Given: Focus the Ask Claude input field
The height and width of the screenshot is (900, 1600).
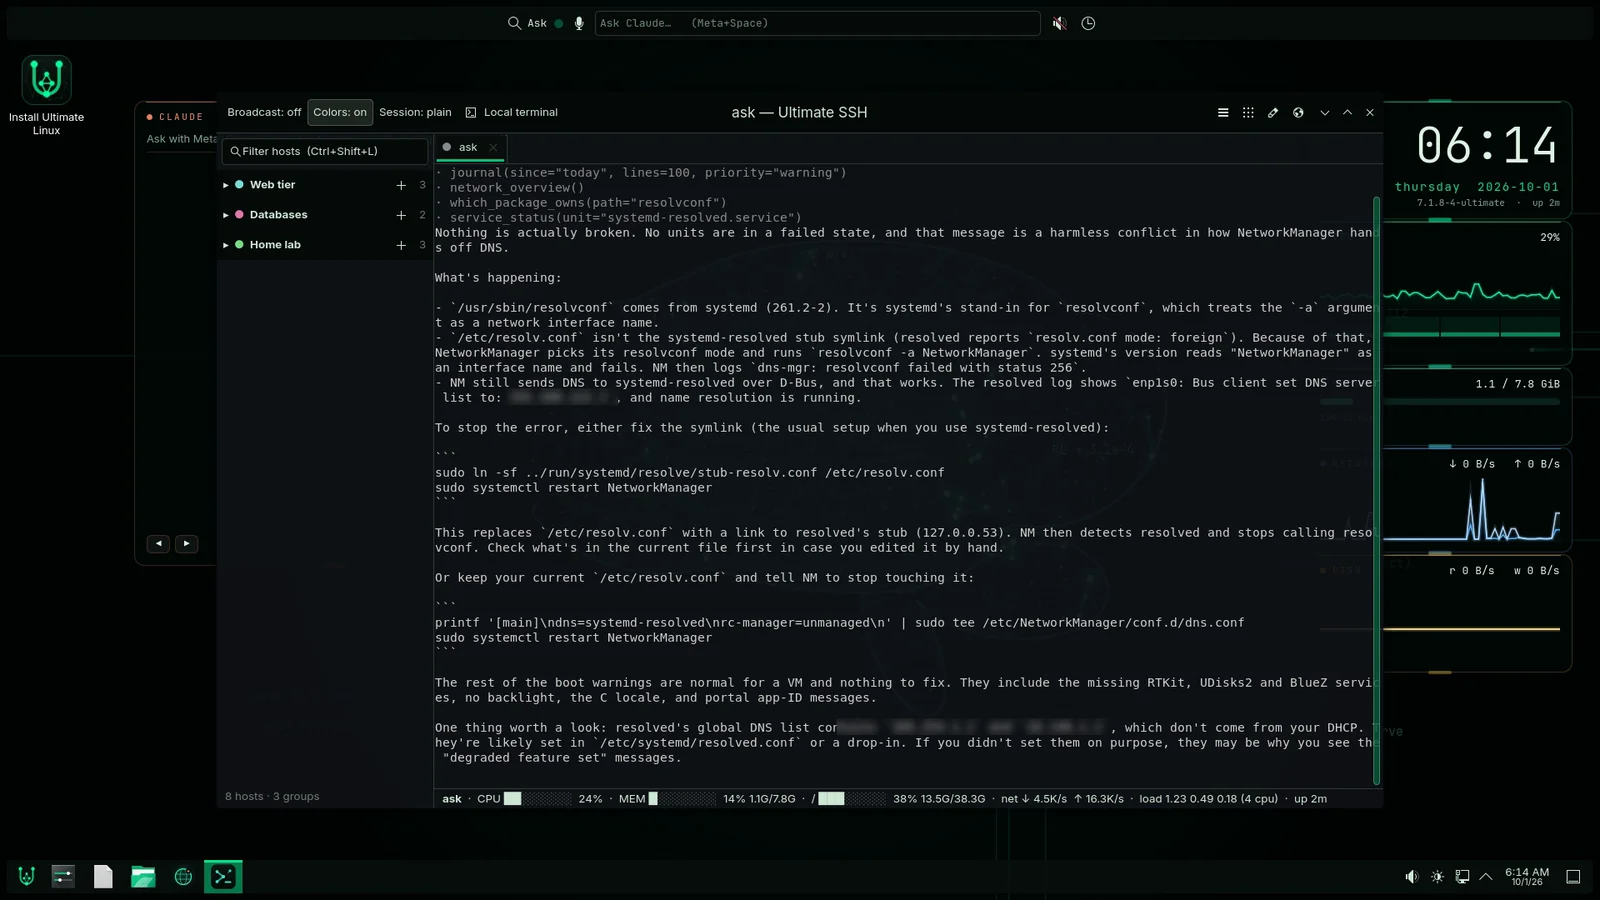Looking at the screenshot, I should click(817, 23).
